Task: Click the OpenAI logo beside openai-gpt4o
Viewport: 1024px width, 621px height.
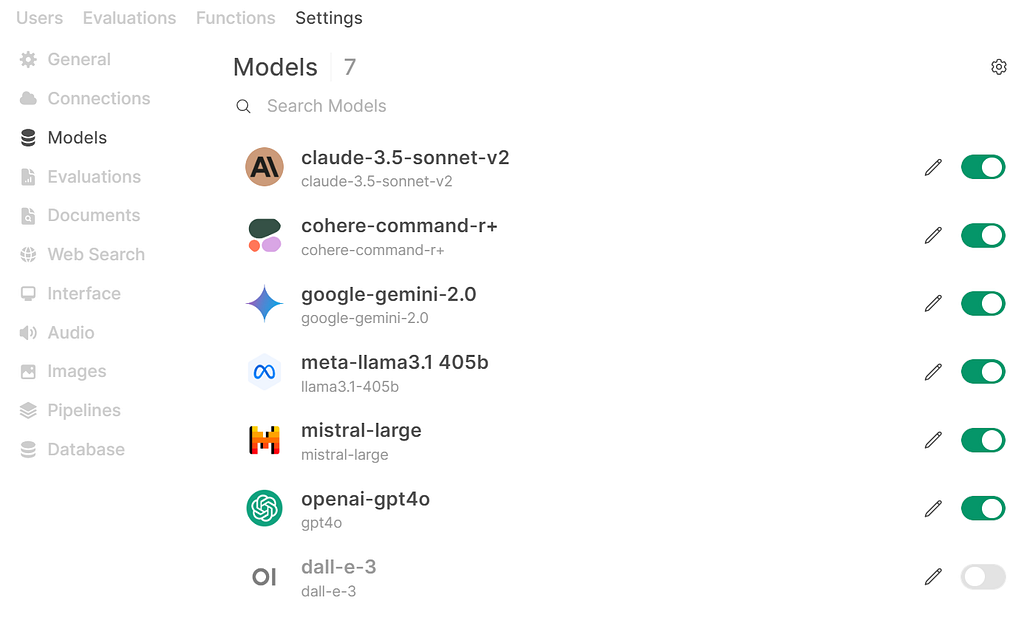Action: click(x=264, y=508)
